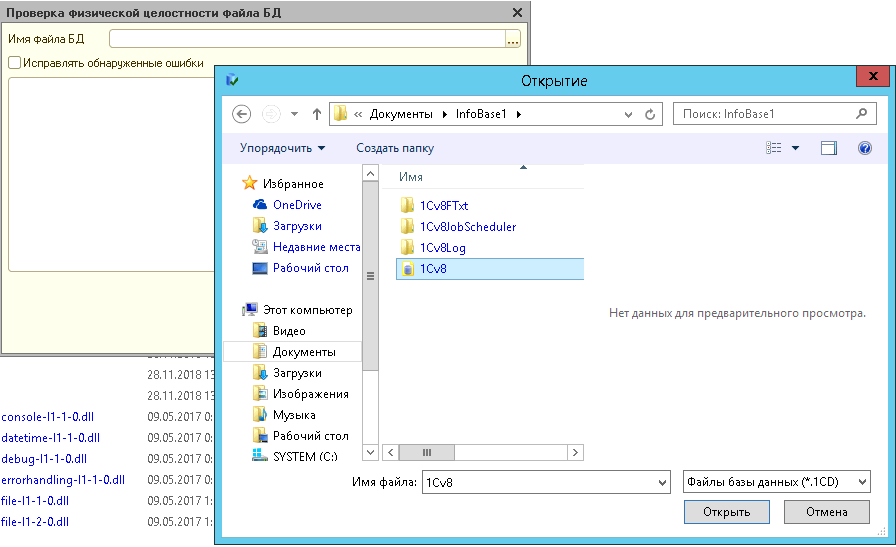Image resolution: width=896 pixels, height=547 pixels.
Task: Open address bar history dropdown
Action: tap(629, 114)
